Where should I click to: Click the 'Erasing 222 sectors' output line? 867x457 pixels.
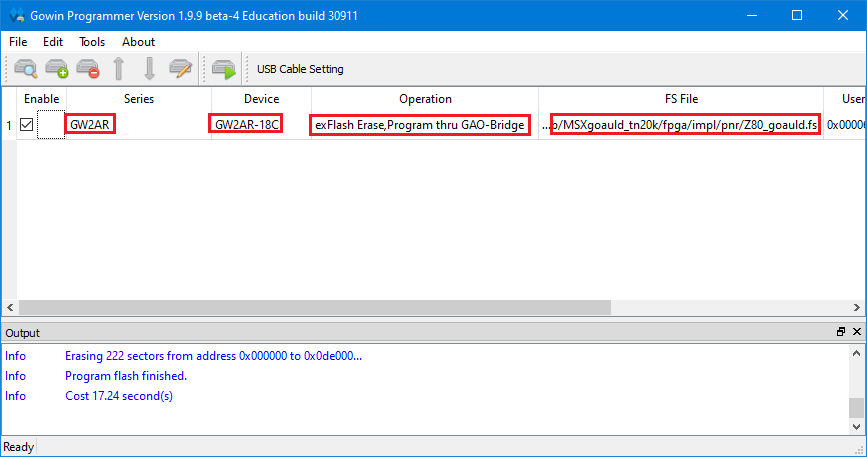click(213, 356)
